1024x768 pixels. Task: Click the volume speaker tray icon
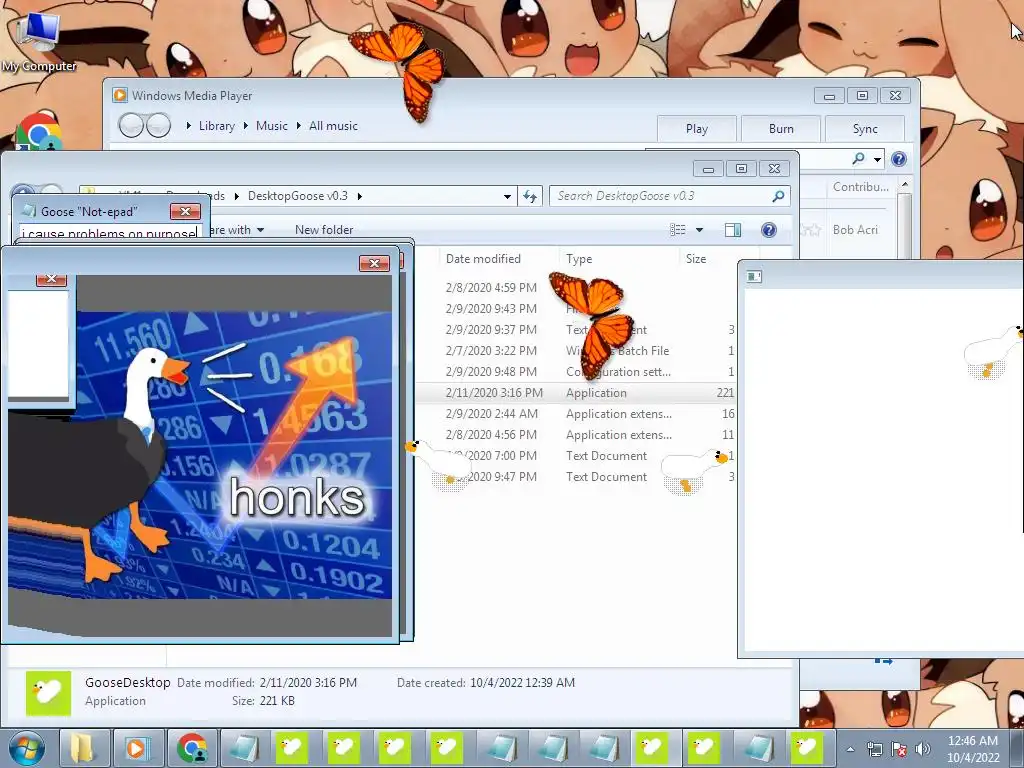(x=922, y=749)
